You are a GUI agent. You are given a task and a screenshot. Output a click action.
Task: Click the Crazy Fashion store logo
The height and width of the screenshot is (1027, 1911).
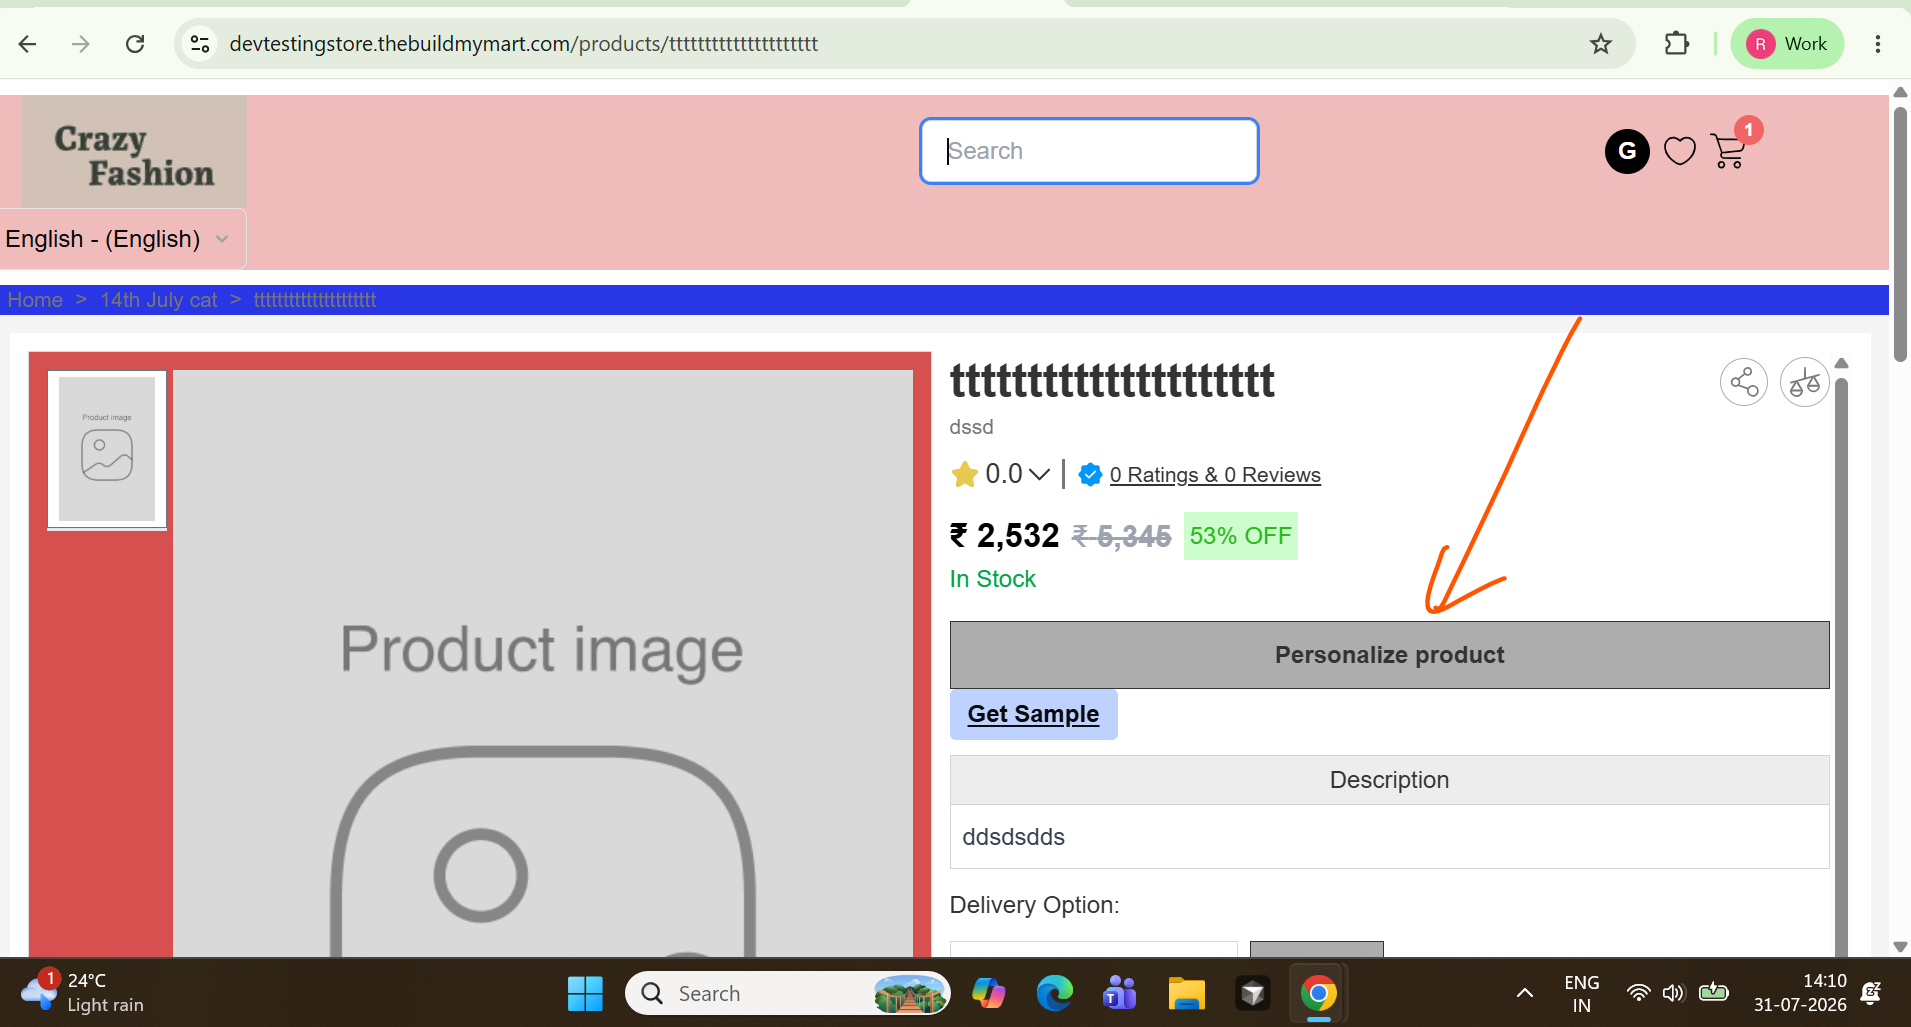pos(134,152)
